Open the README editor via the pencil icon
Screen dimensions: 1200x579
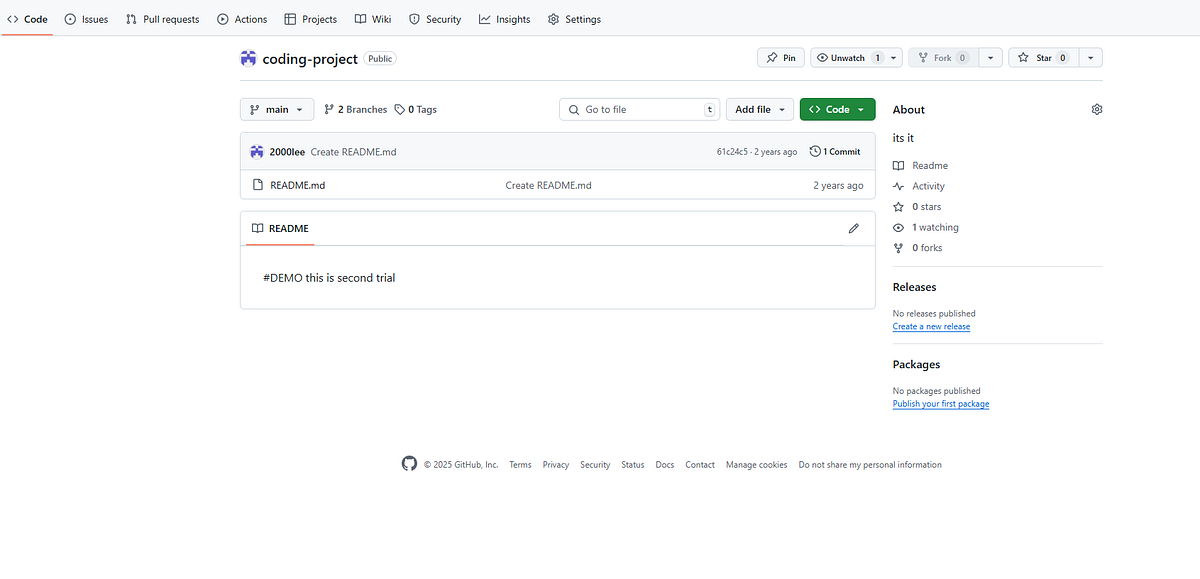pos(853,228)
